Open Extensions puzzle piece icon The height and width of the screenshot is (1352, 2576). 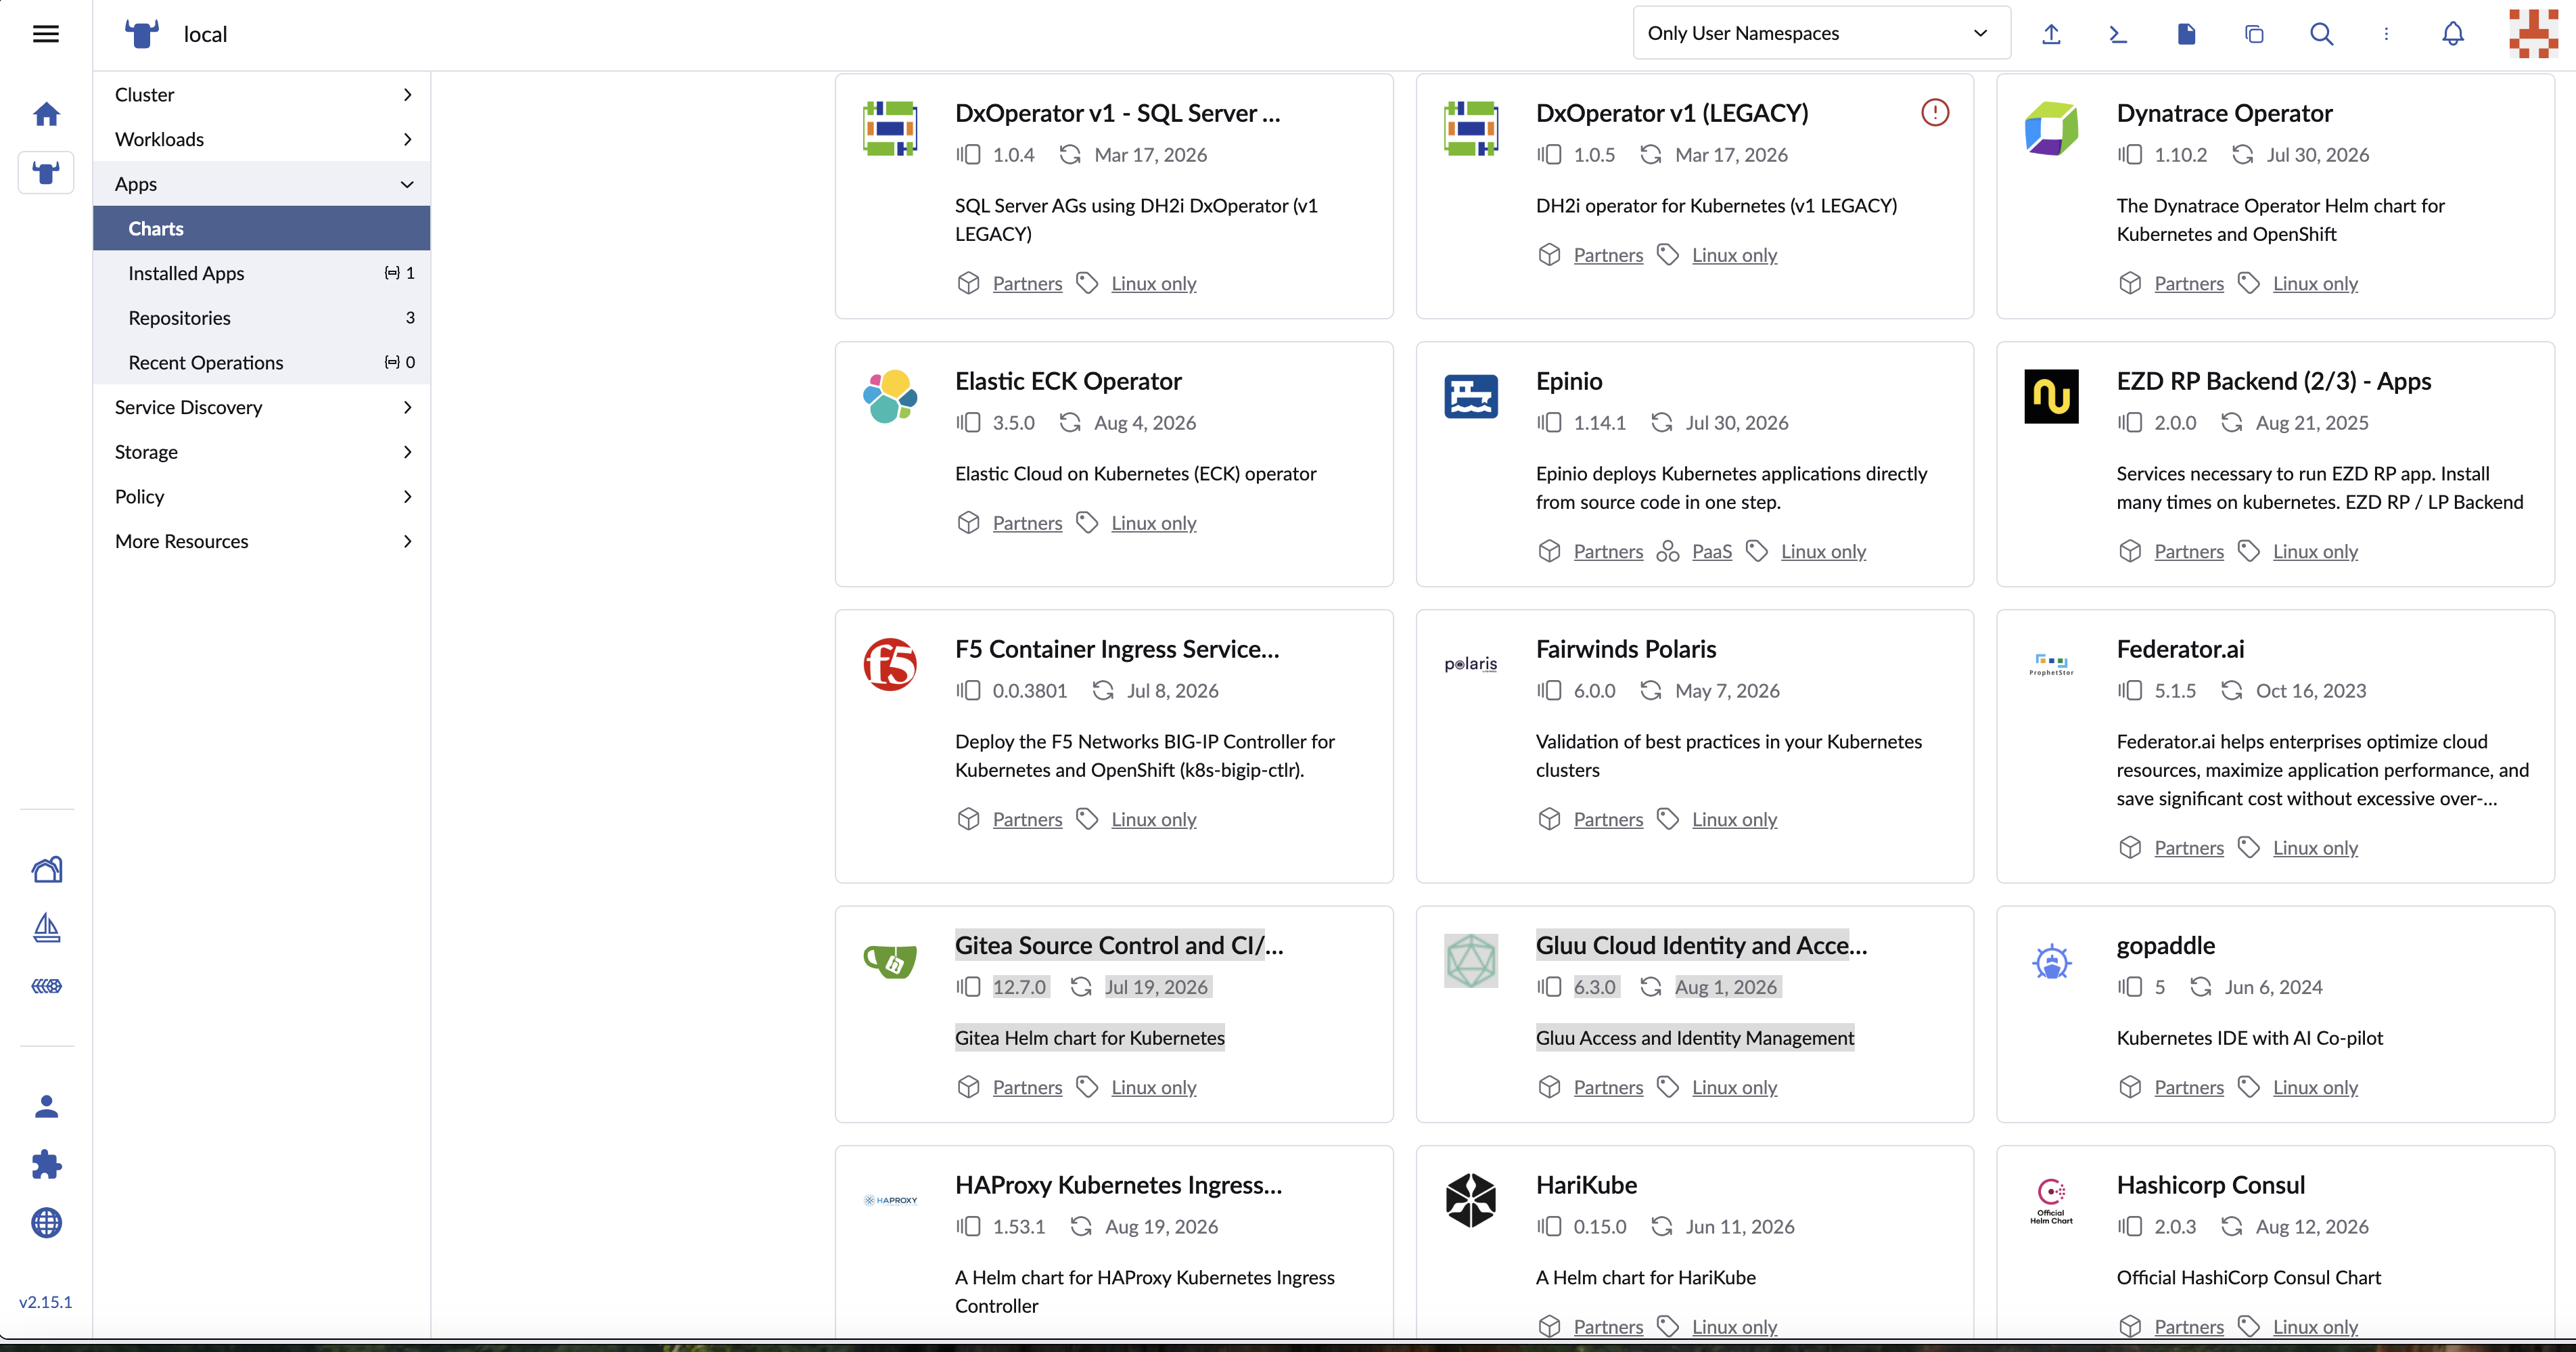tap(47, 1164)
